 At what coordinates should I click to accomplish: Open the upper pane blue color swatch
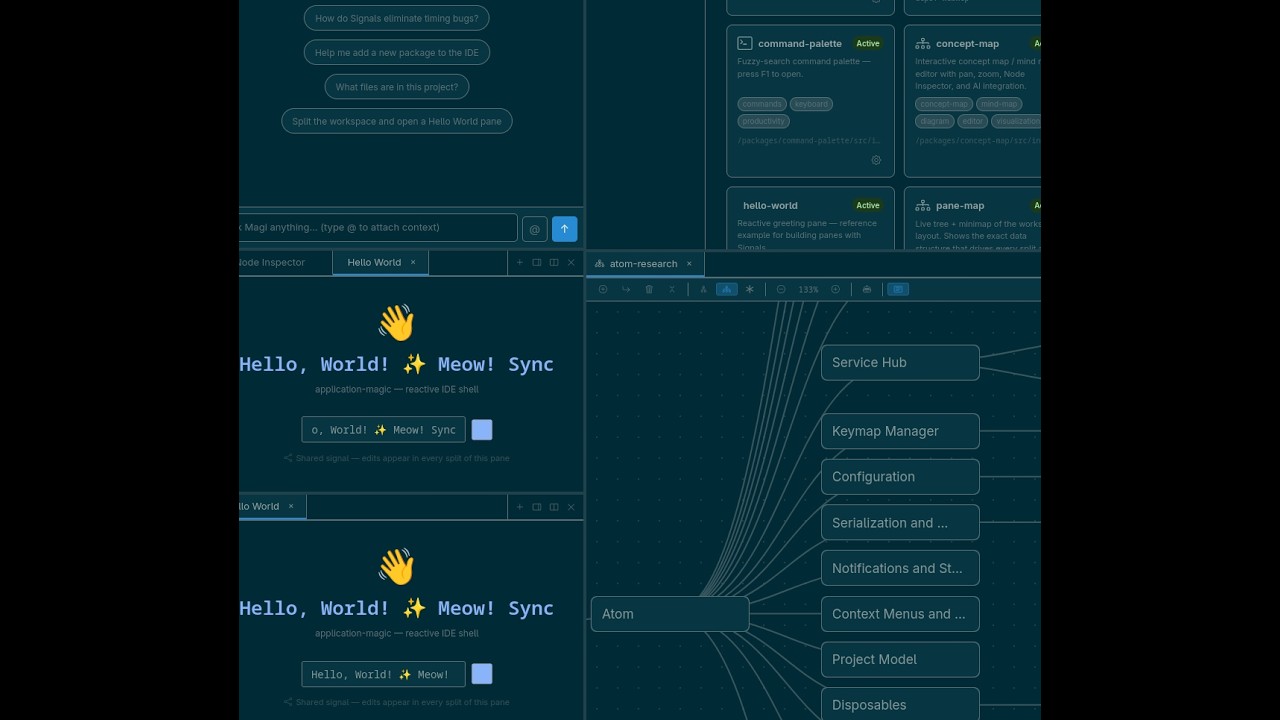tap(482, 430)
